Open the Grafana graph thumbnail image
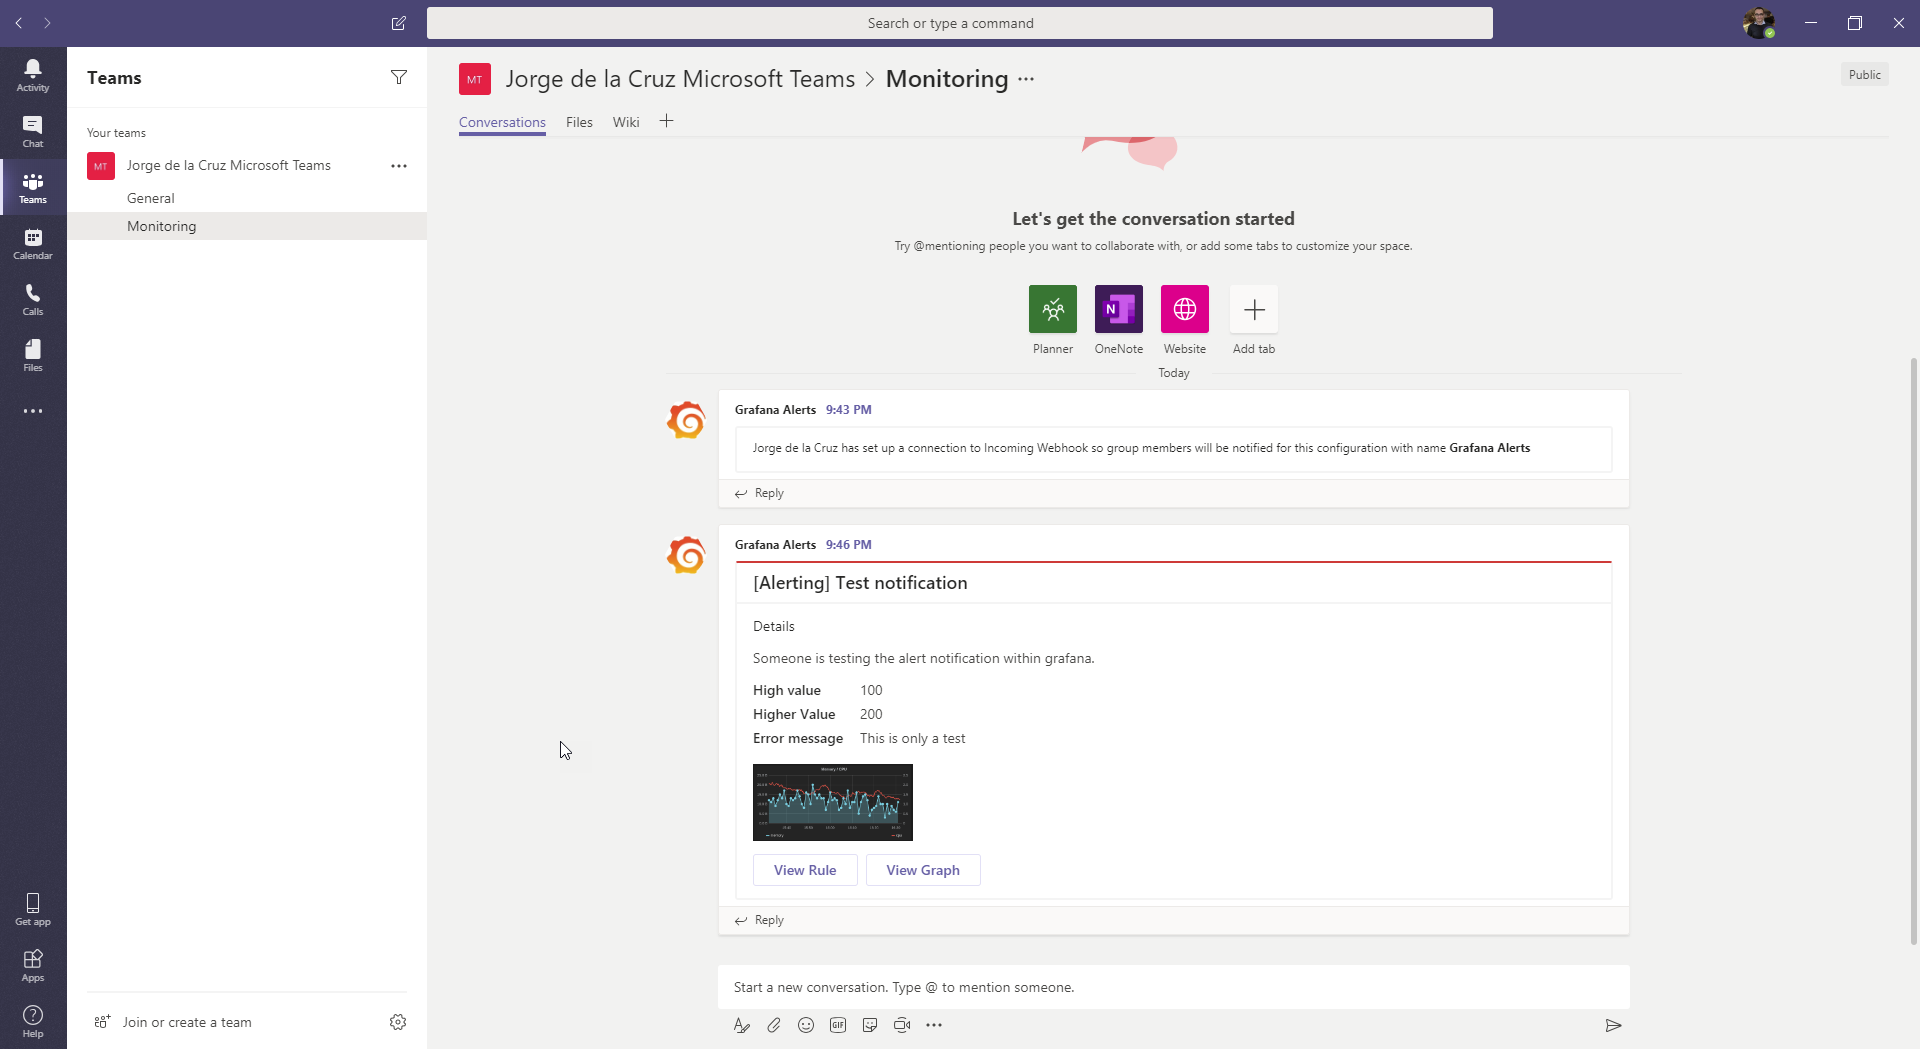1920x1049 pixels. click(833, 802)
